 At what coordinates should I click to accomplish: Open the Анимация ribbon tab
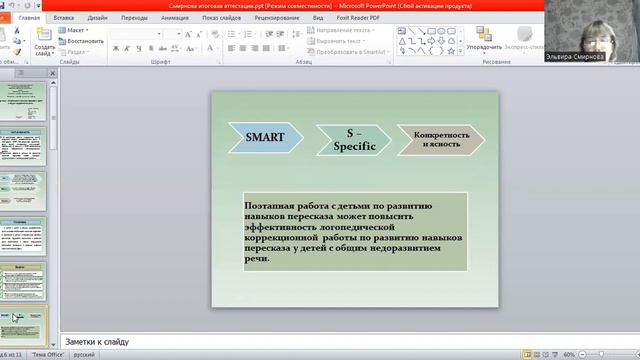click(175, 18)
